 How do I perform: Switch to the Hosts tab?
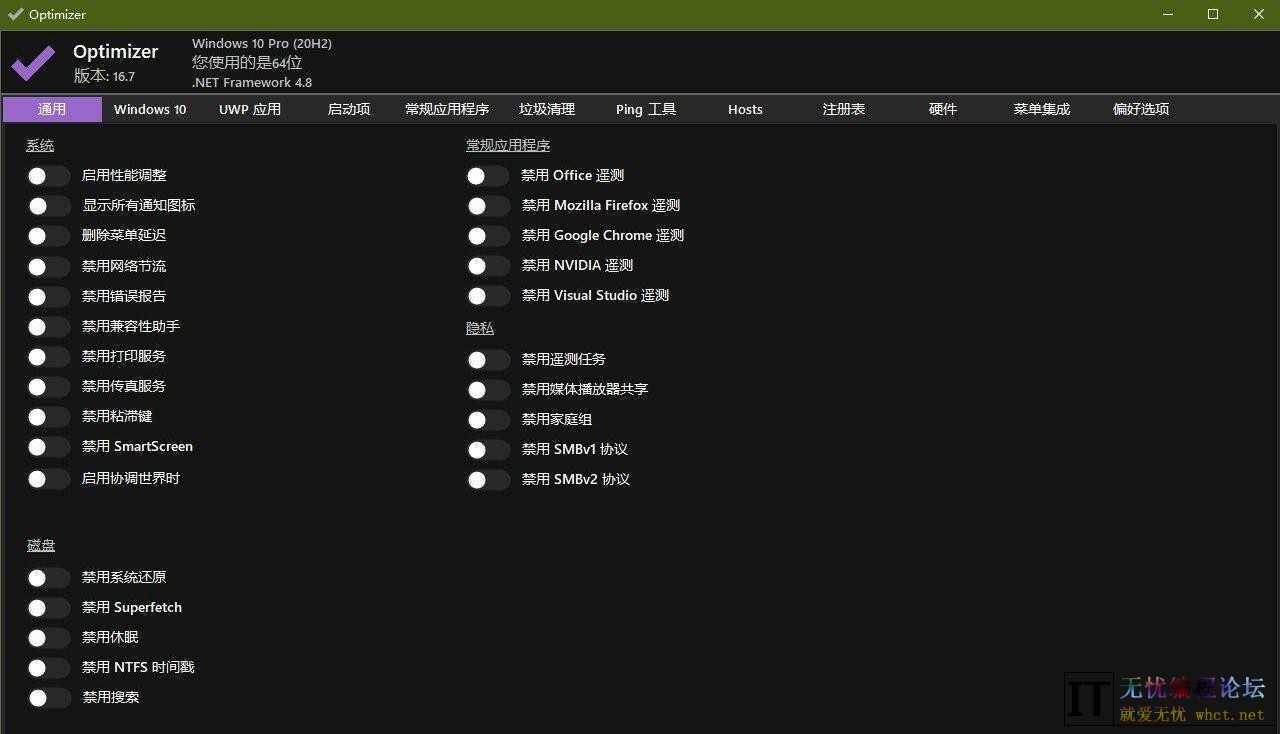click(745, 109)
